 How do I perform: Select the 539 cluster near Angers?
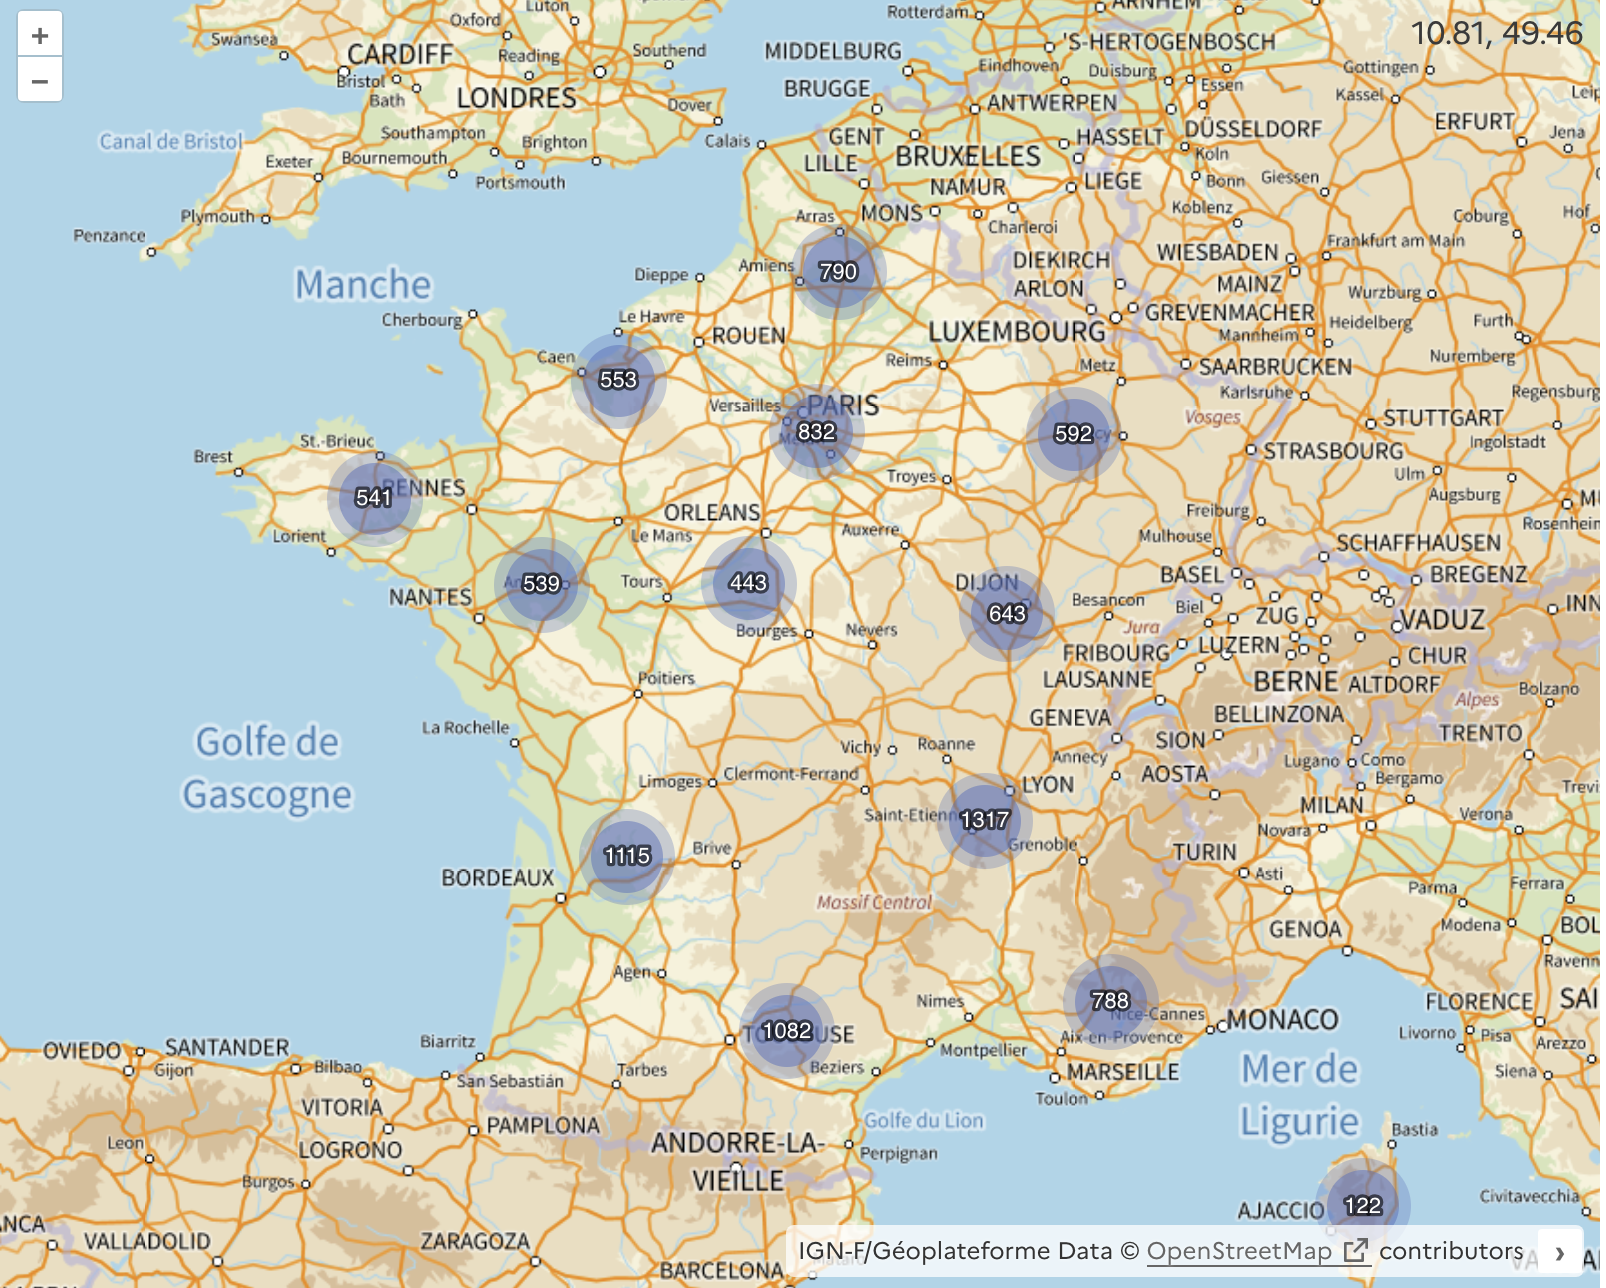(x=541, y=583)
